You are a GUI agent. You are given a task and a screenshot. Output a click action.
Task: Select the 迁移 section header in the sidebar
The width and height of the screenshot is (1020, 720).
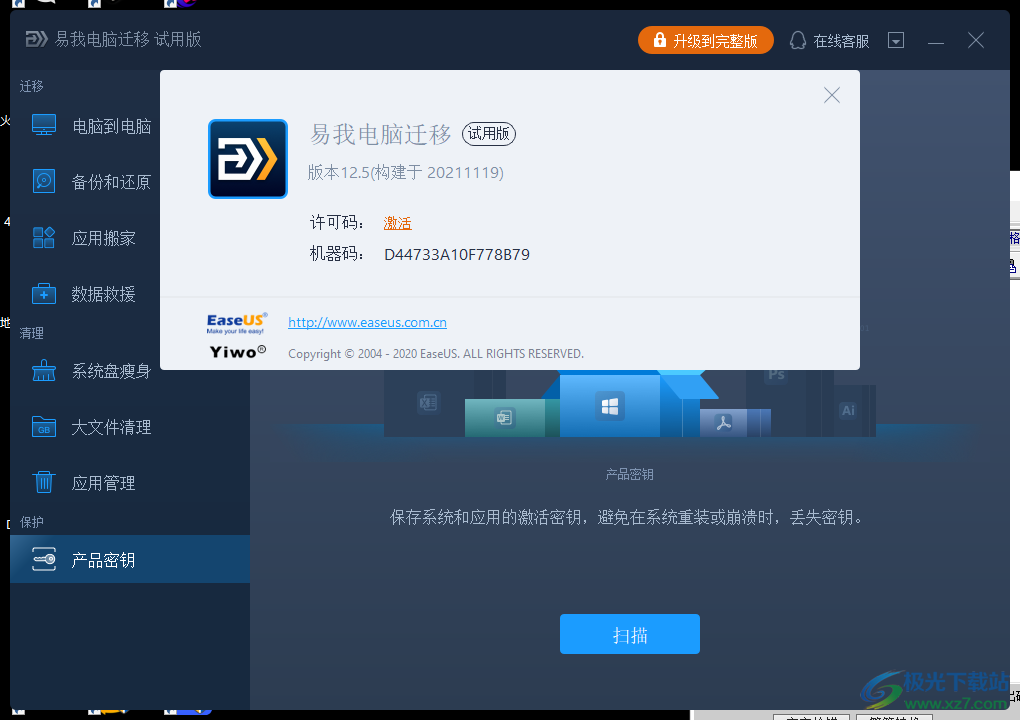click(x=31, y=86)
